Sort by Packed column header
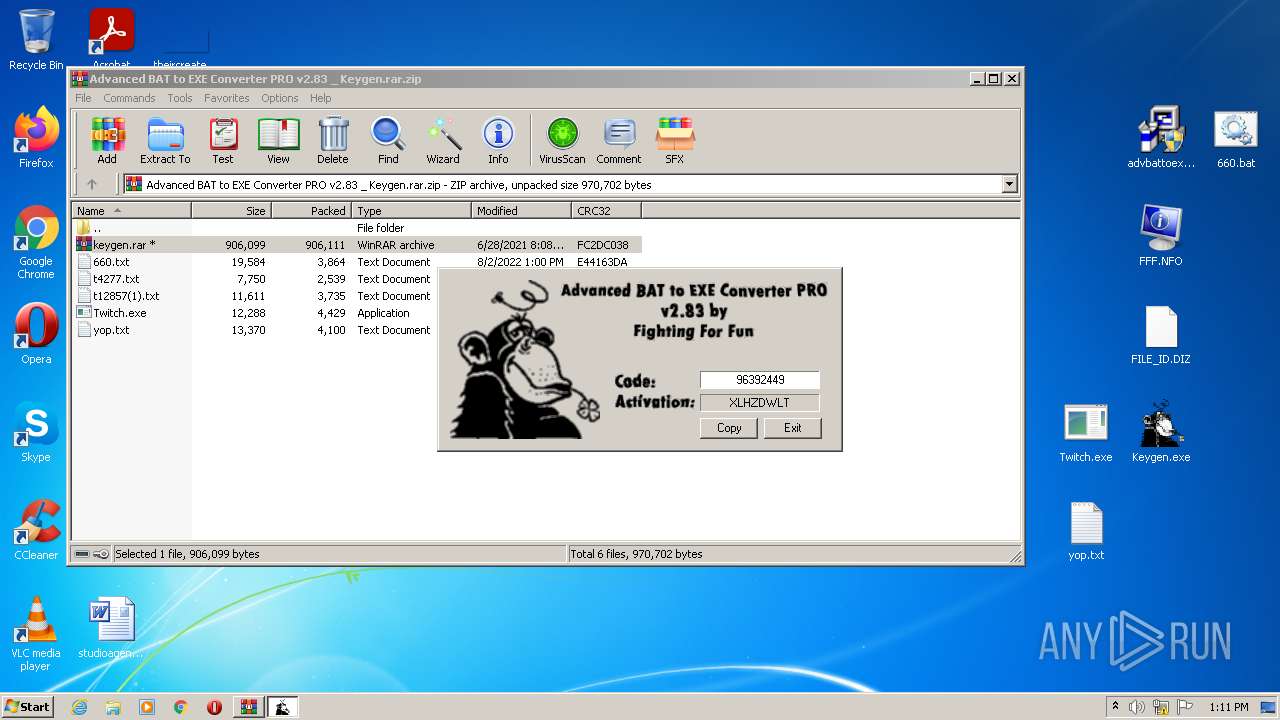 (x=312, y=211)
